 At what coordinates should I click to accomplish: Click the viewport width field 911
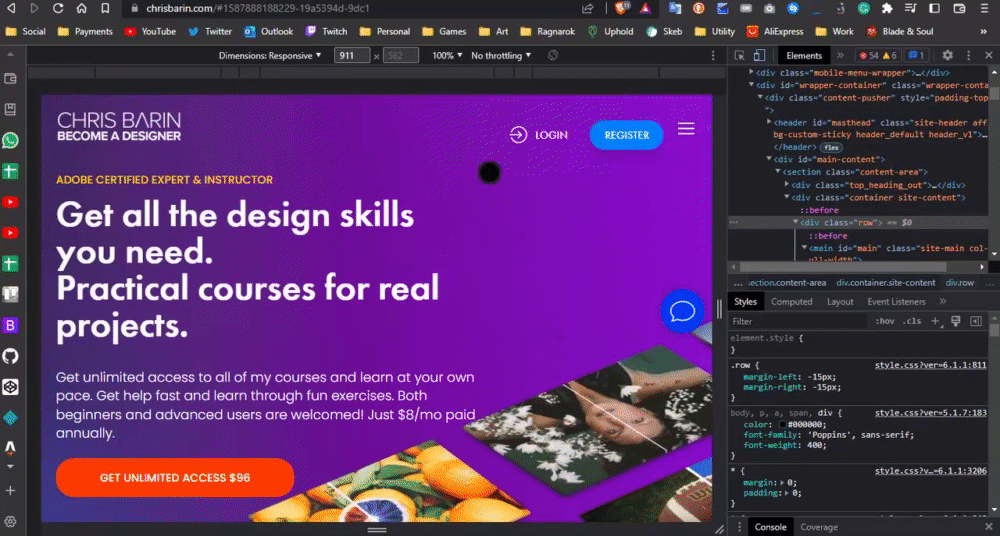point(352,56)
